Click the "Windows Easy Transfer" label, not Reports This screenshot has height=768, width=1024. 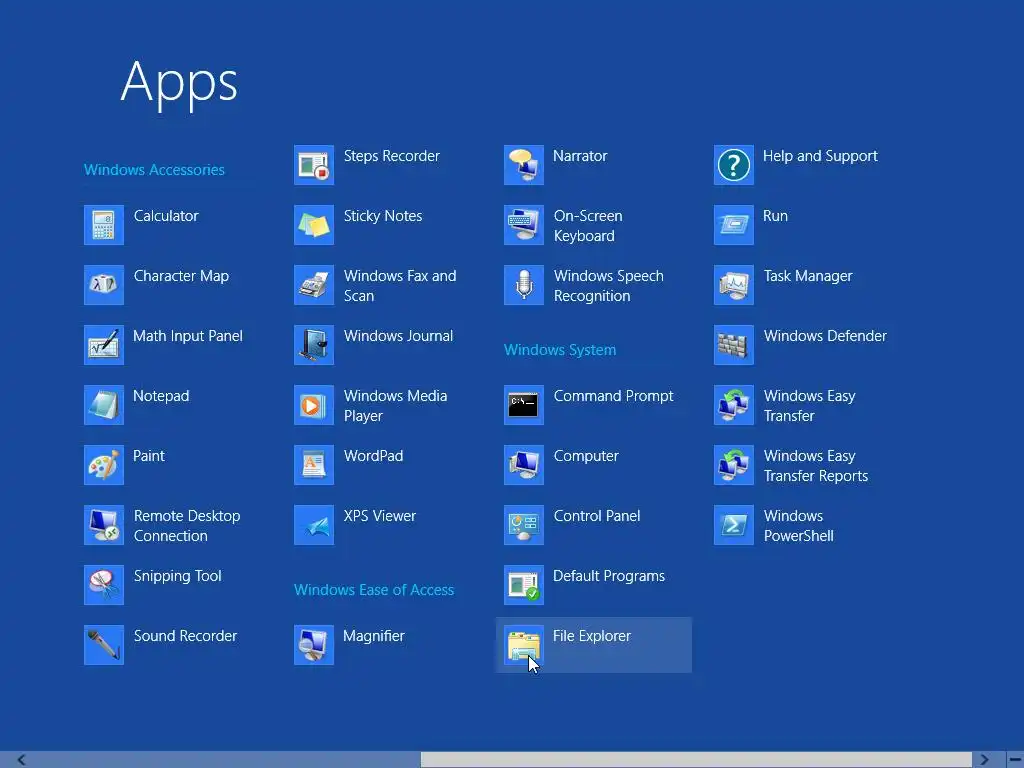810,406
